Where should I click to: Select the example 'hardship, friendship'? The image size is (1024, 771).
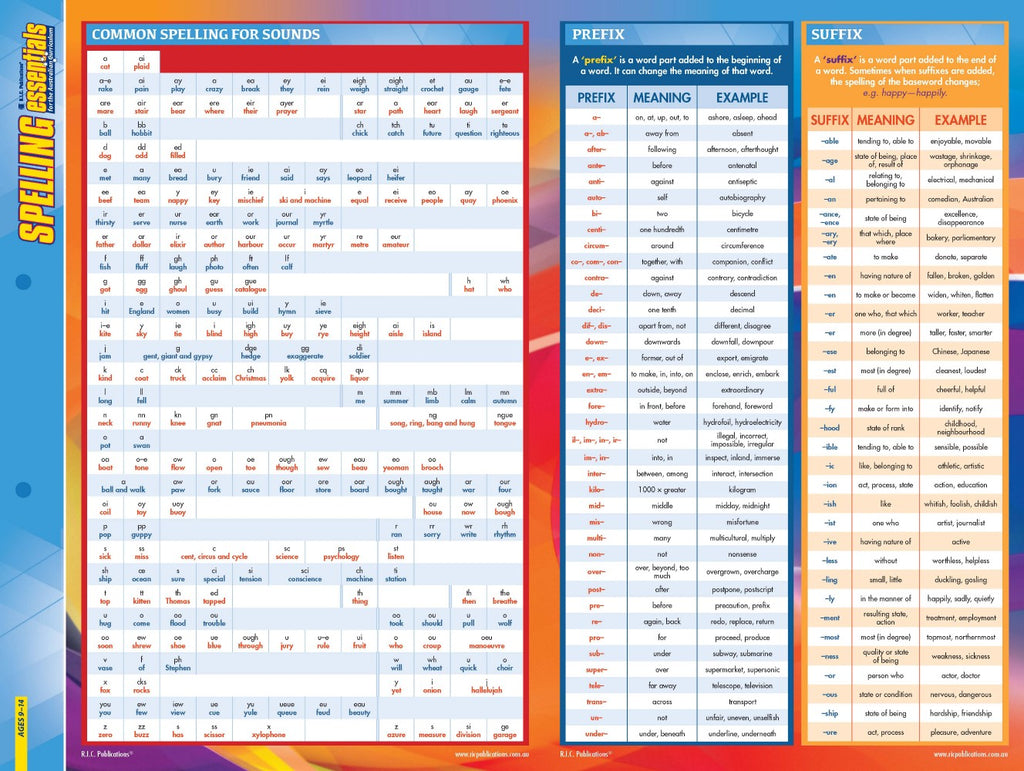pyautogui.click(x=960, y=714)
